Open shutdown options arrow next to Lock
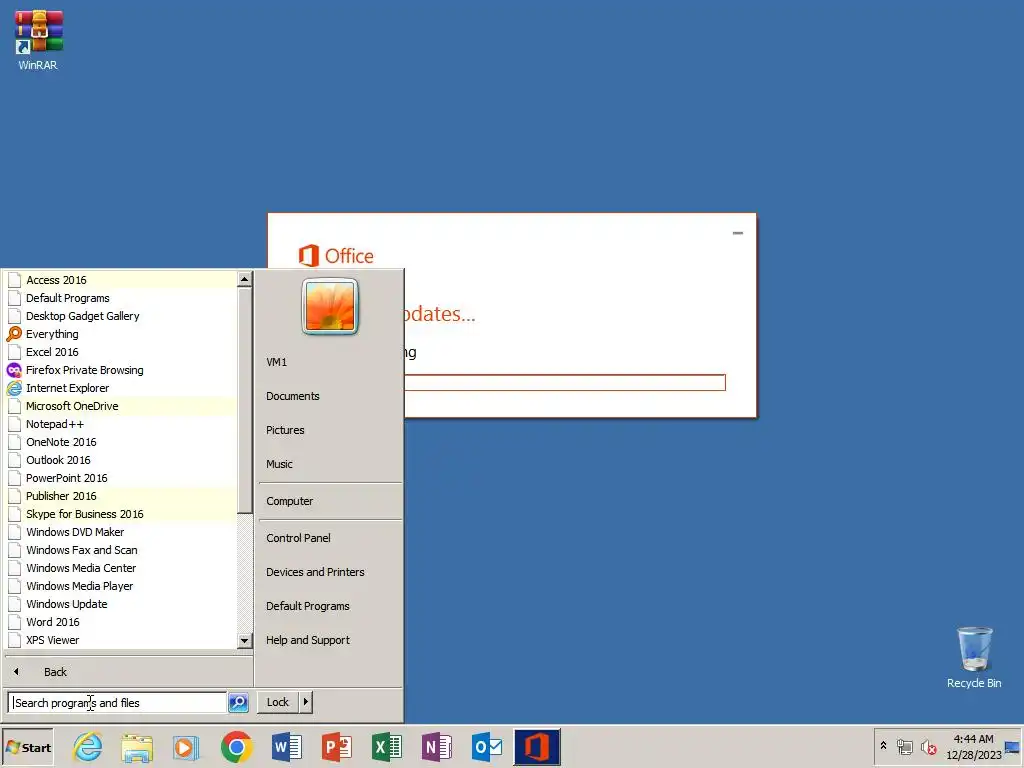Viewport: 1024px width, 768px height. [x=305, y=702]
